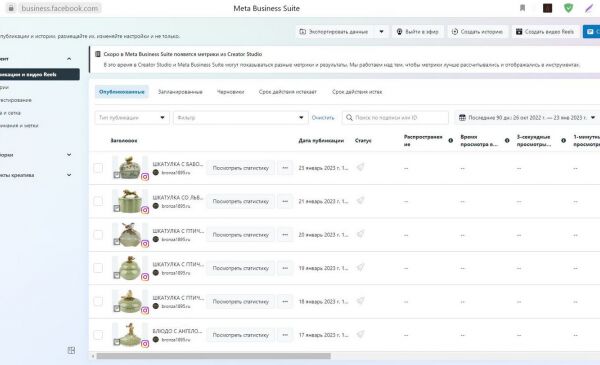Click the status icon in 20 январь row
Screen dimensions: 600x365
click(360, 234)
